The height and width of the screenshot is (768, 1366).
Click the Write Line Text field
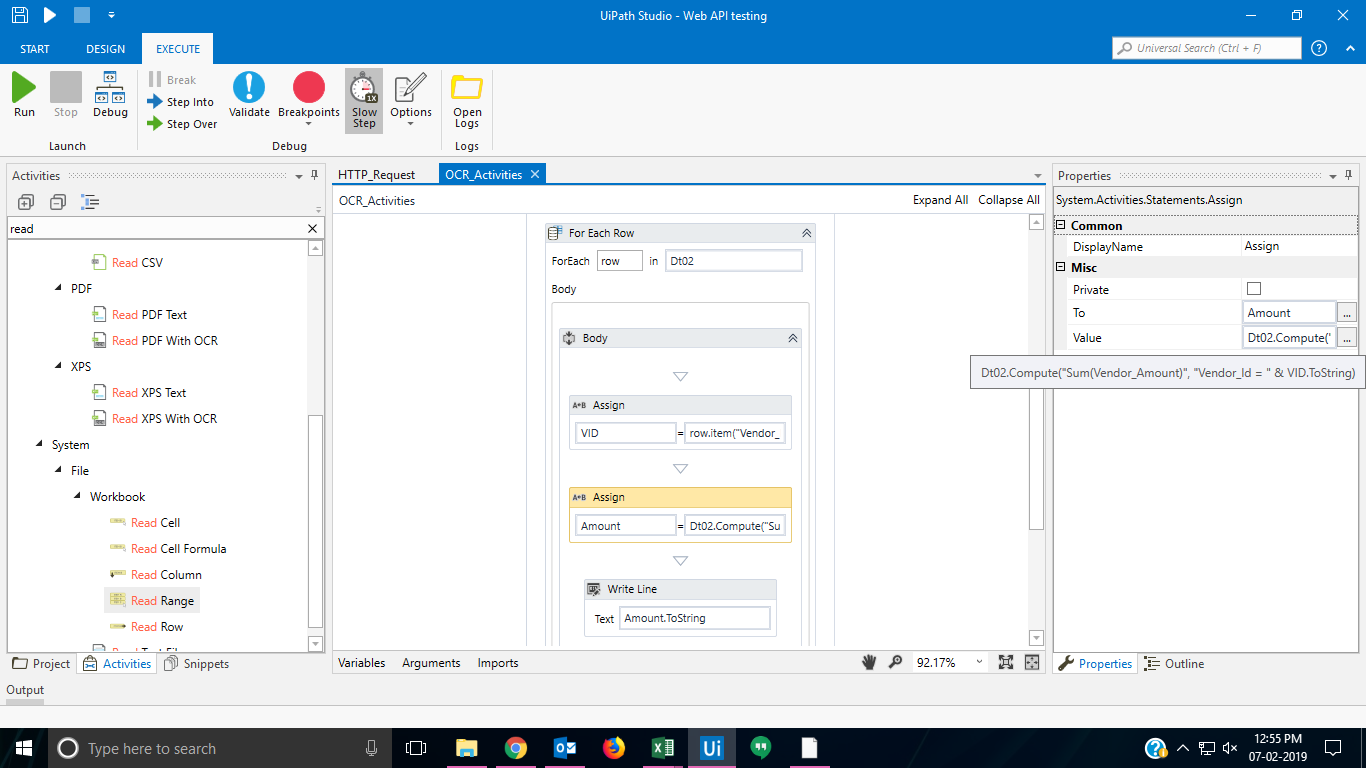(x=695, y=618)
